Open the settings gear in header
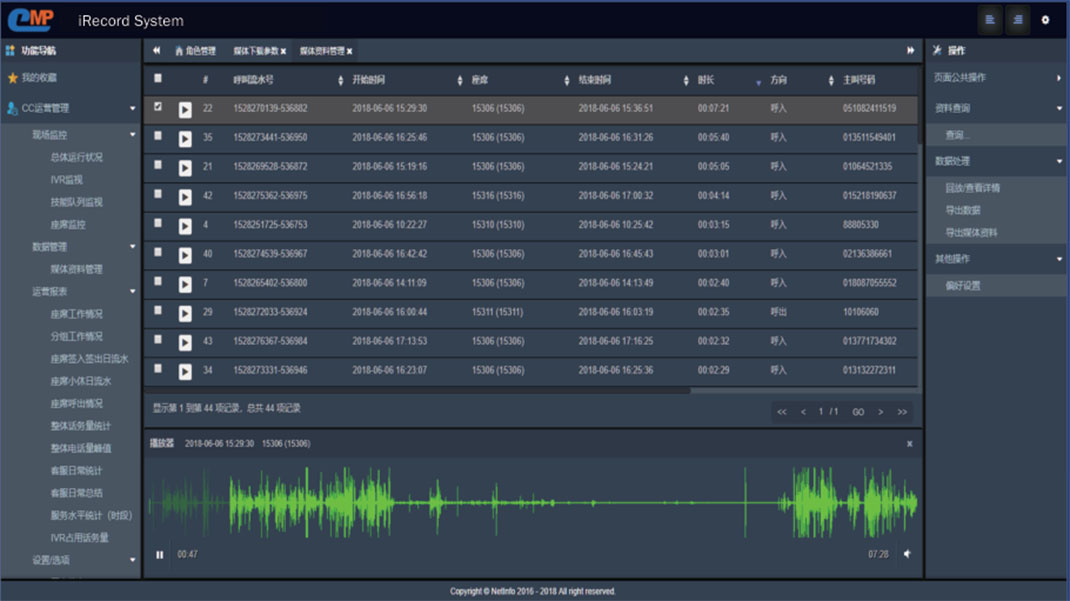1070x601 pixels. [1045, 20]
